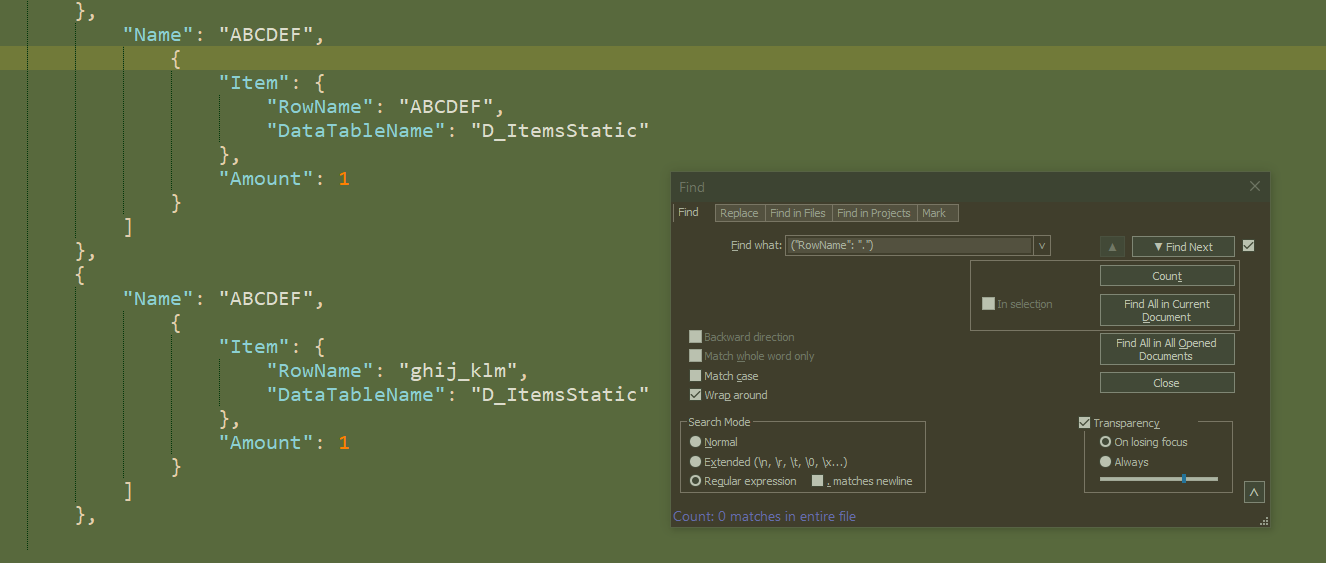Toggle the checkbox beside Find Next

point(1248,246)
